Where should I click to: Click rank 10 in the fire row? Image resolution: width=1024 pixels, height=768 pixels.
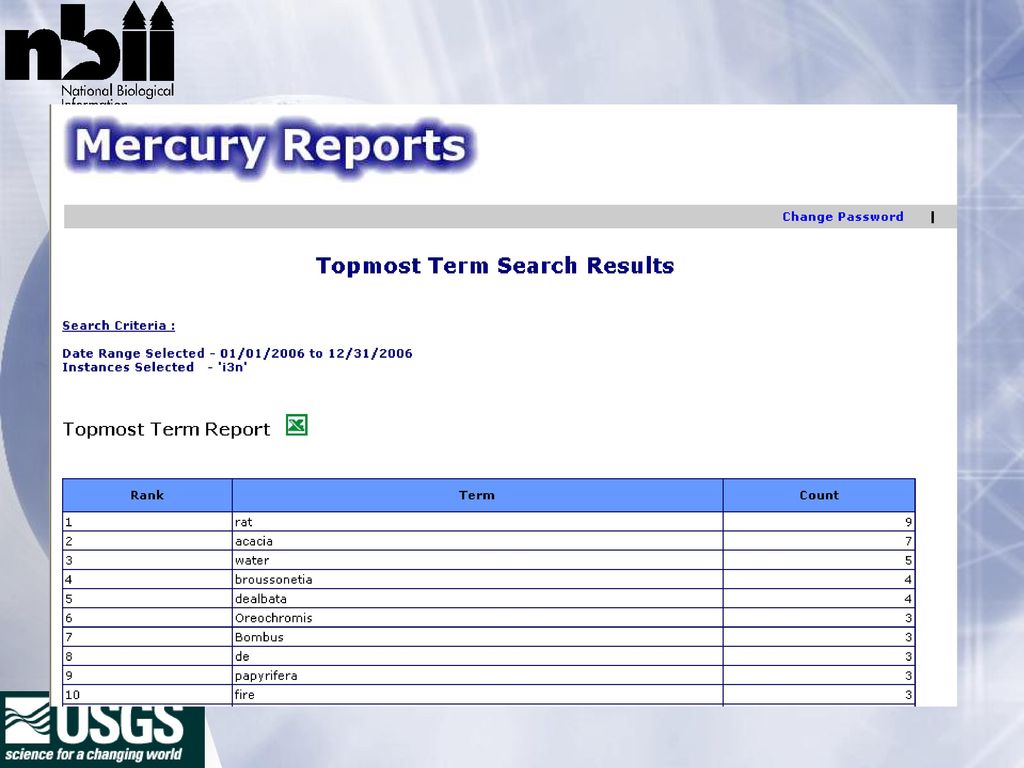(x=72, y=695)
